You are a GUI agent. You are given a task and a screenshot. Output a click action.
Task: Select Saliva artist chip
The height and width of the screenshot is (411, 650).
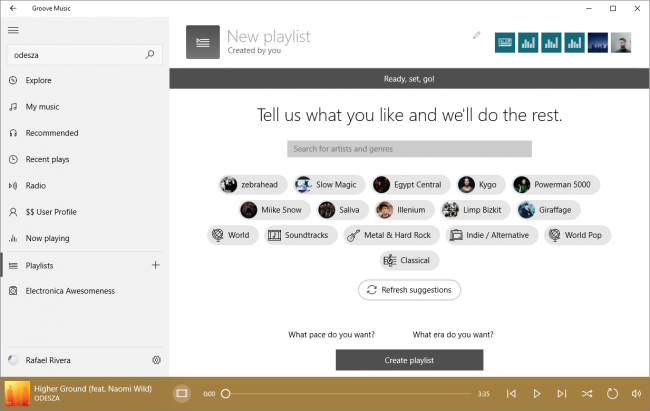[342, 210]
